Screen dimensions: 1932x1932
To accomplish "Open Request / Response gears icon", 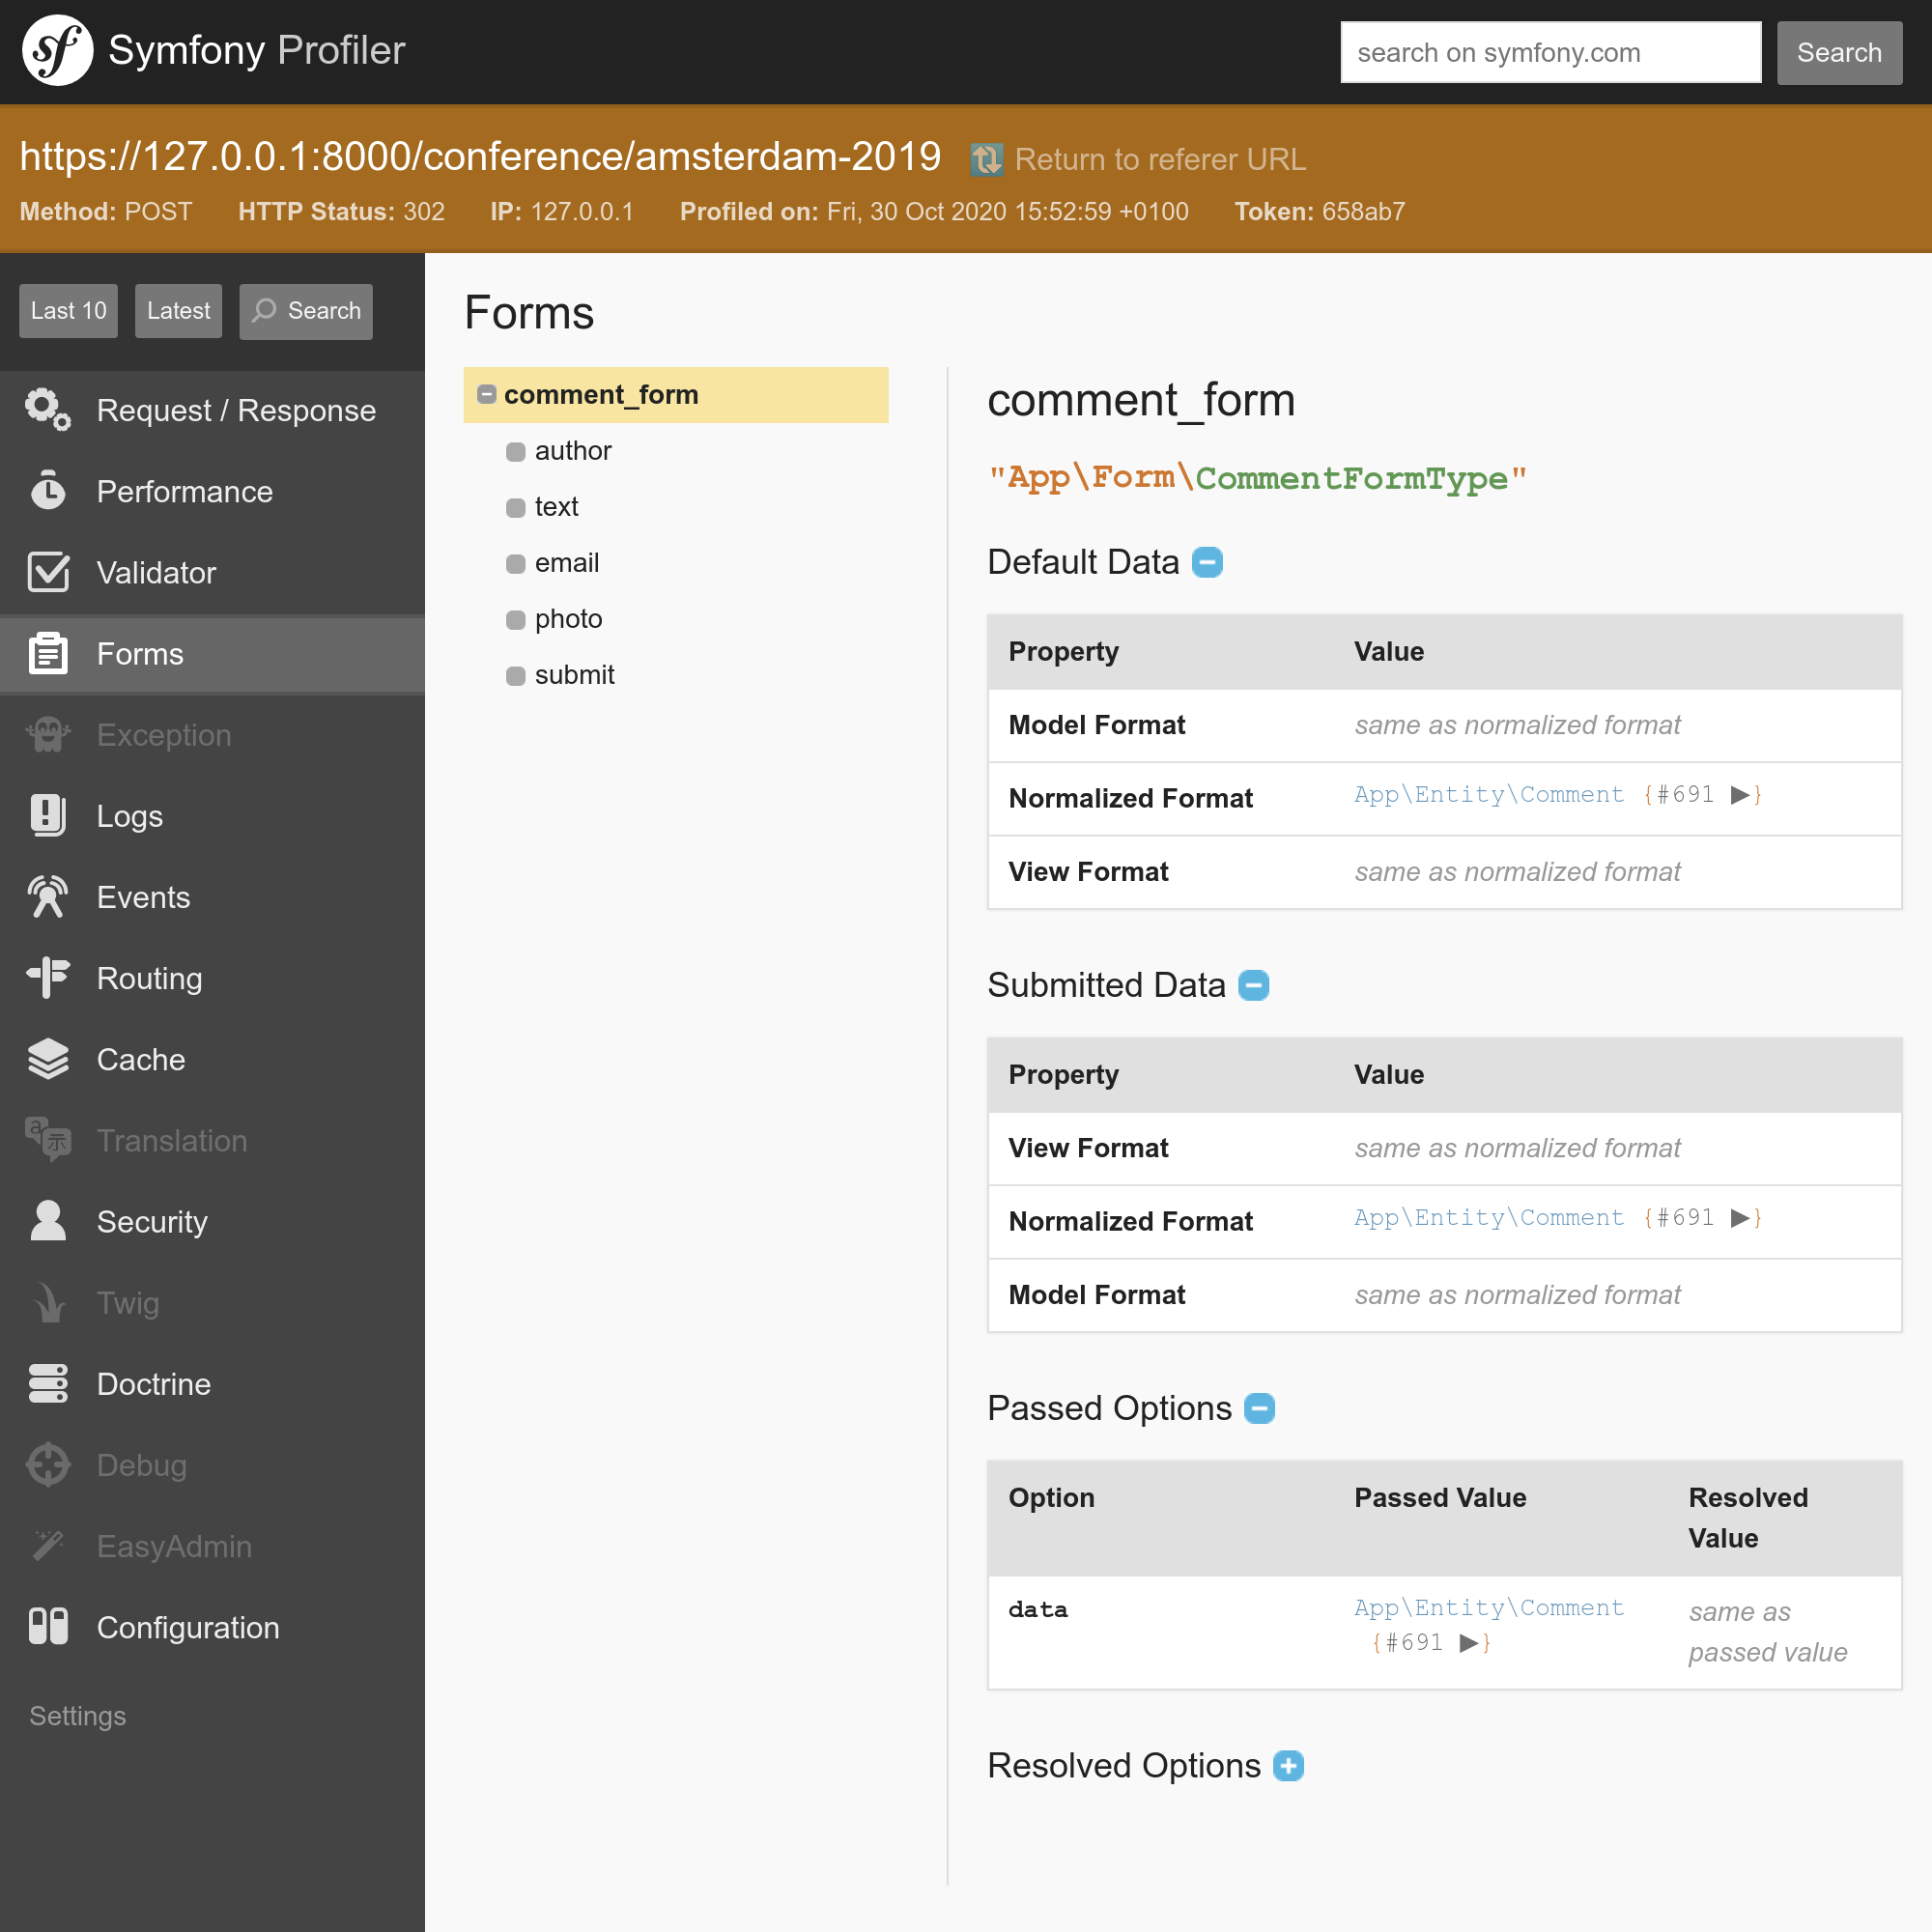I will click(x=48, y=410).
